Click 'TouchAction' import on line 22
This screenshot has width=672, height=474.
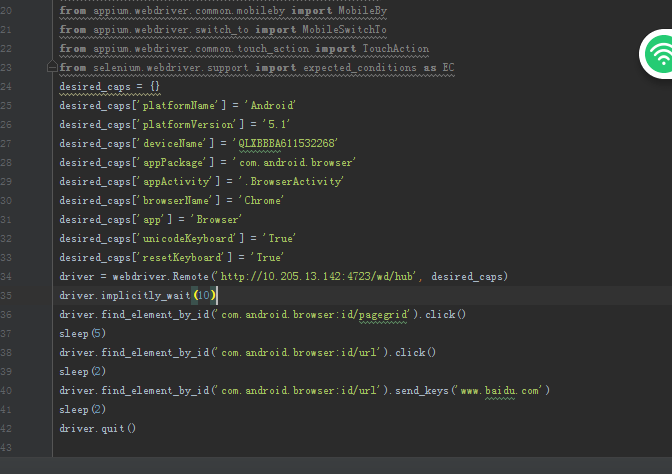[x=396, y=48]
